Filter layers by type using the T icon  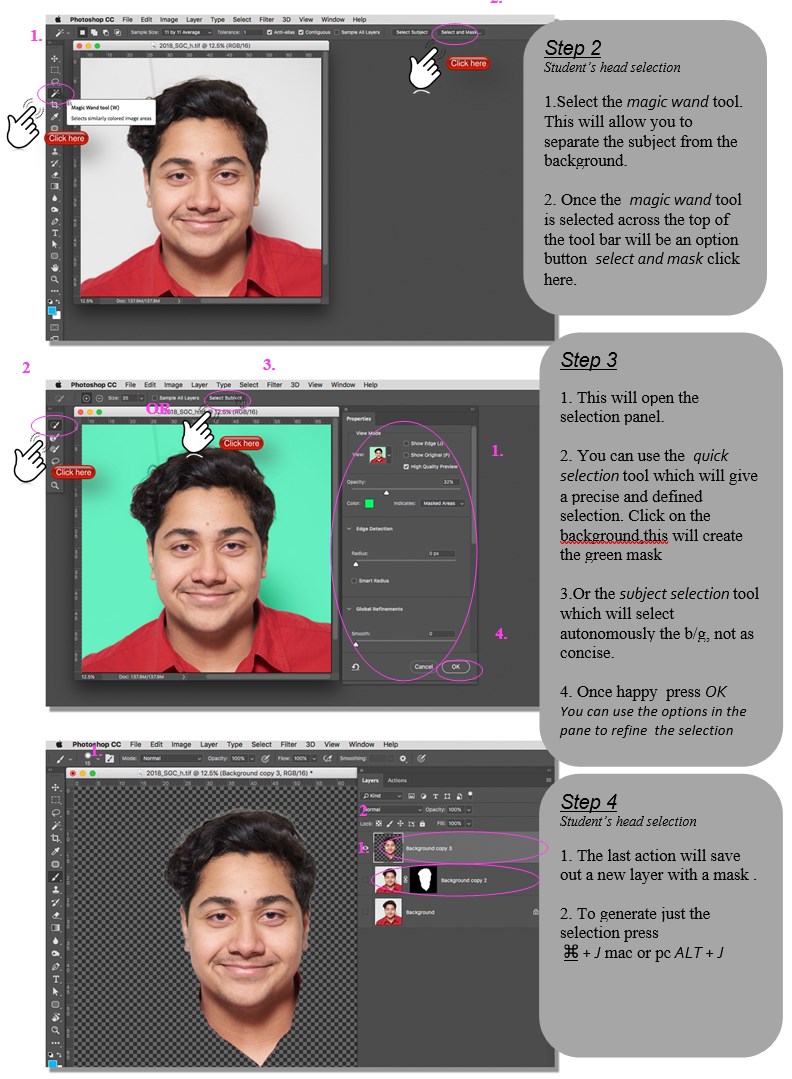tap(436, 795)
